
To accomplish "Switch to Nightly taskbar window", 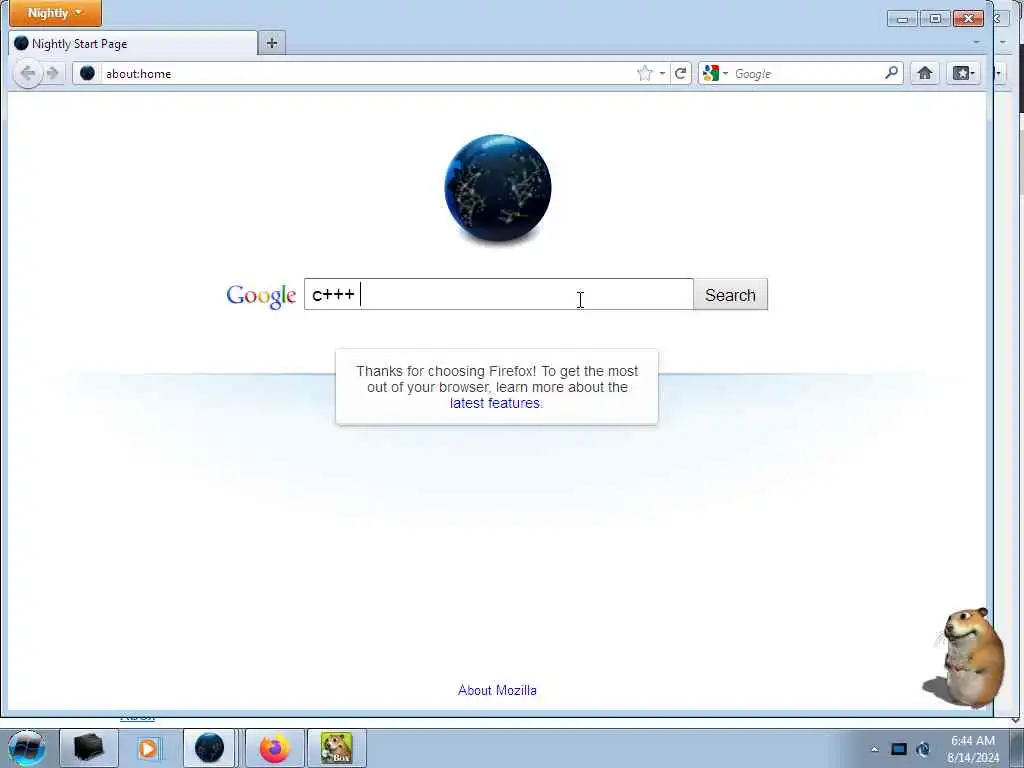I will [x=209, y=748].
